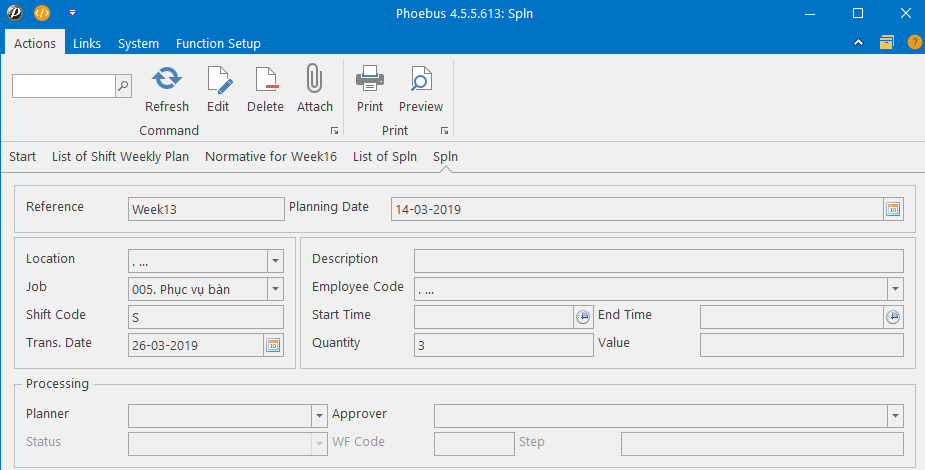The image size is (925, 470).
Task: Click the Reference field showing Week13
Action: 206,209
